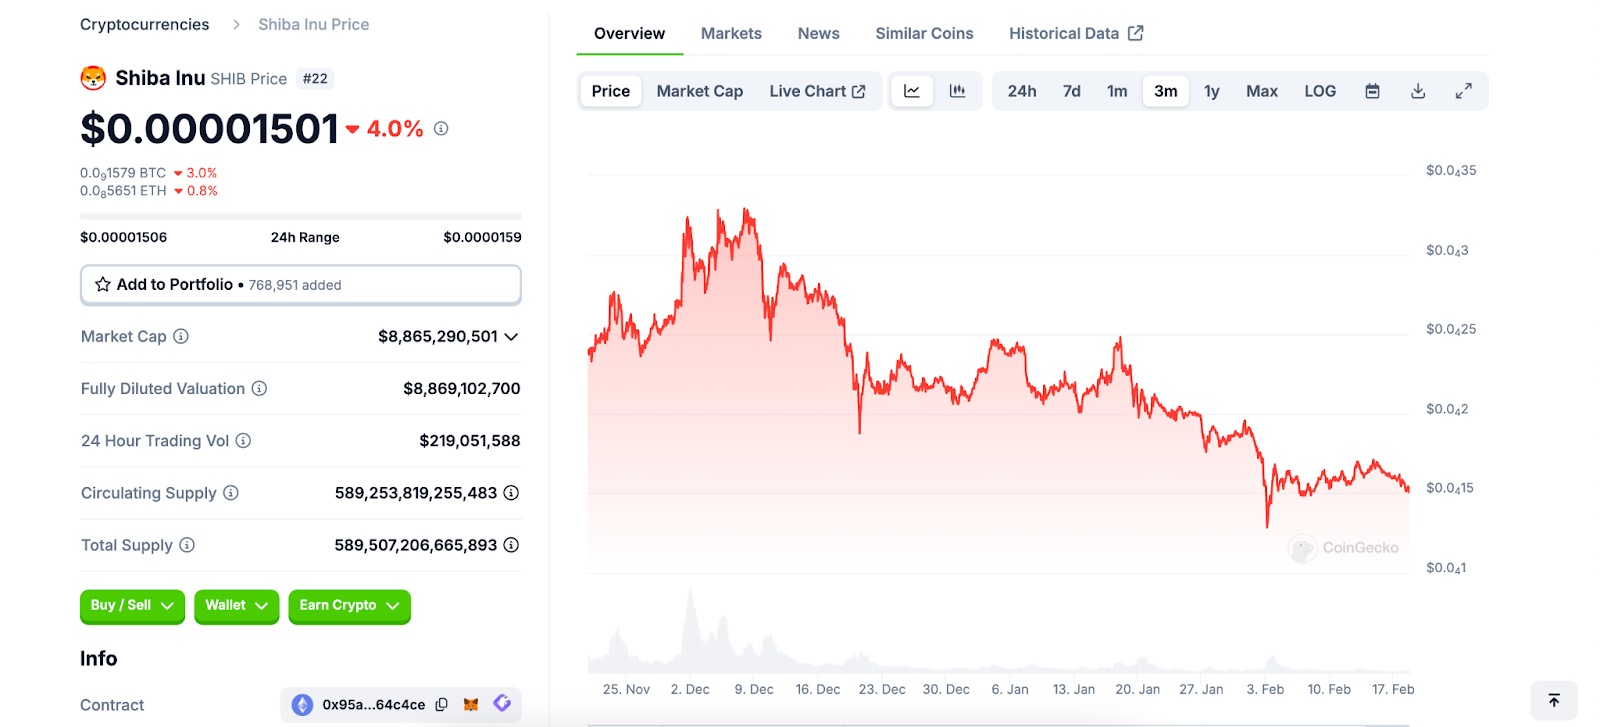
Task: Open the Overview tab
Action: click(629, 33)
